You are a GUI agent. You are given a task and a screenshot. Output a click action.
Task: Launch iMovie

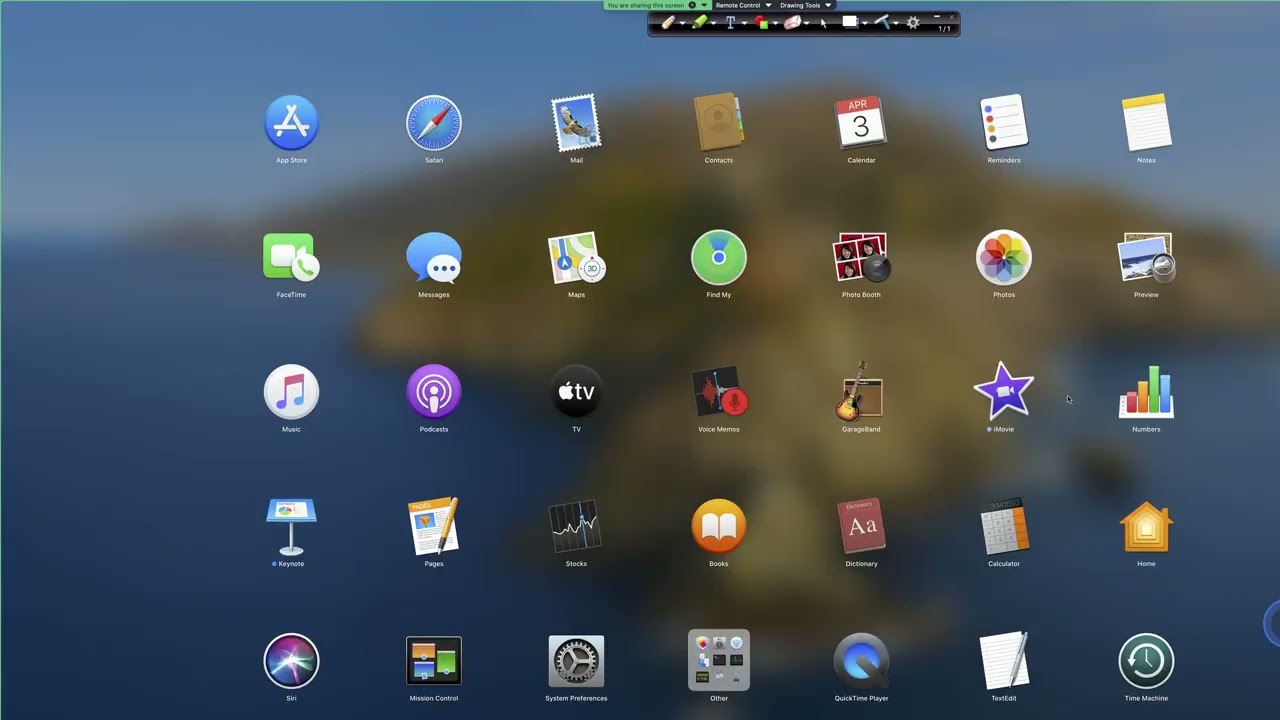coord(1004,391)
